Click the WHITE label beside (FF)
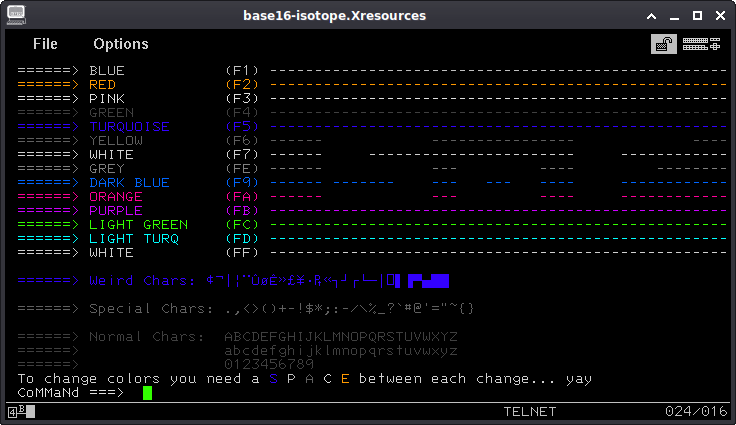The height and width of the screenshot is (425, 736). pos(111,253)
